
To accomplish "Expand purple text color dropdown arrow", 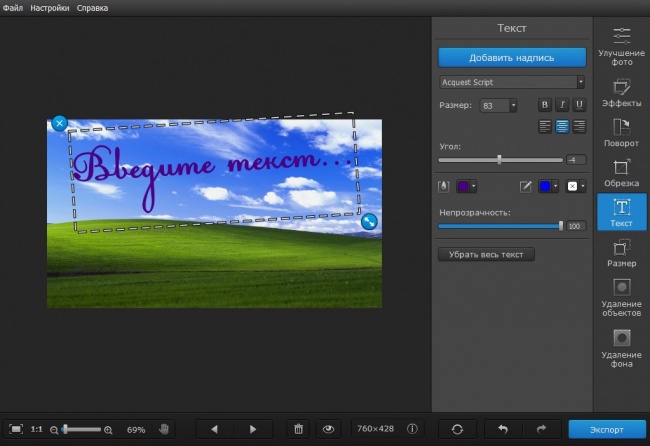I will pyautogui.click(x=473, y=186).
